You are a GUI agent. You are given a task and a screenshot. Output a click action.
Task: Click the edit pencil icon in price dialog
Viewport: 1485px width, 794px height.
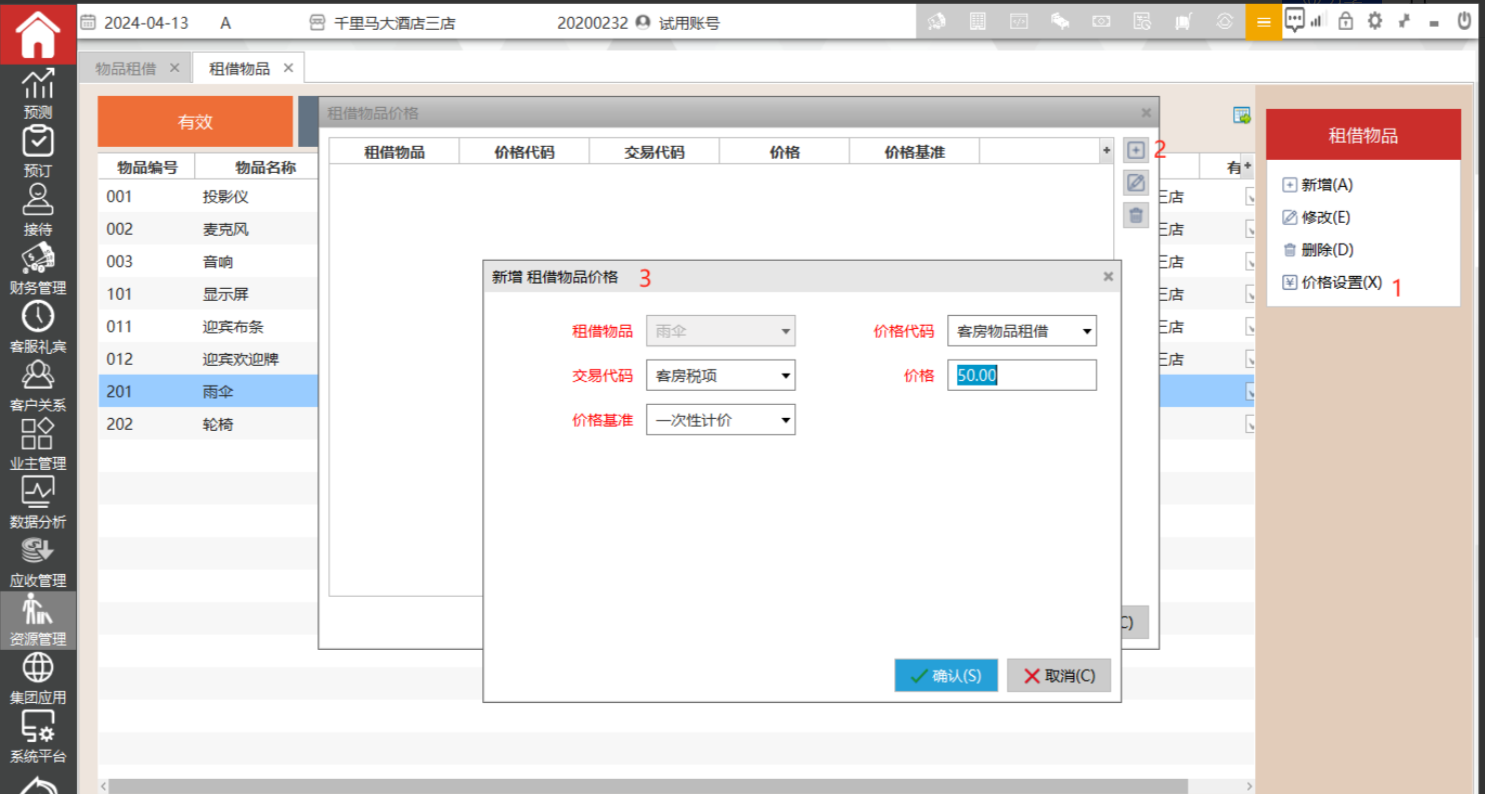(x=1135, y=183)
